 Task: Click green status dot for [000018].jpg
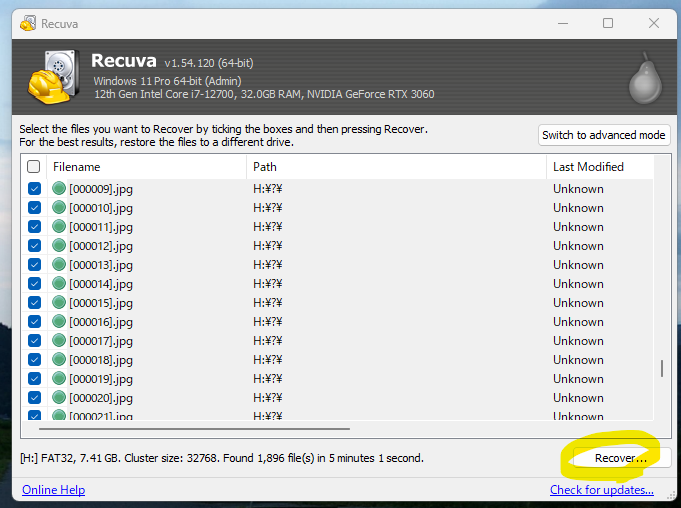pos(59,360)
